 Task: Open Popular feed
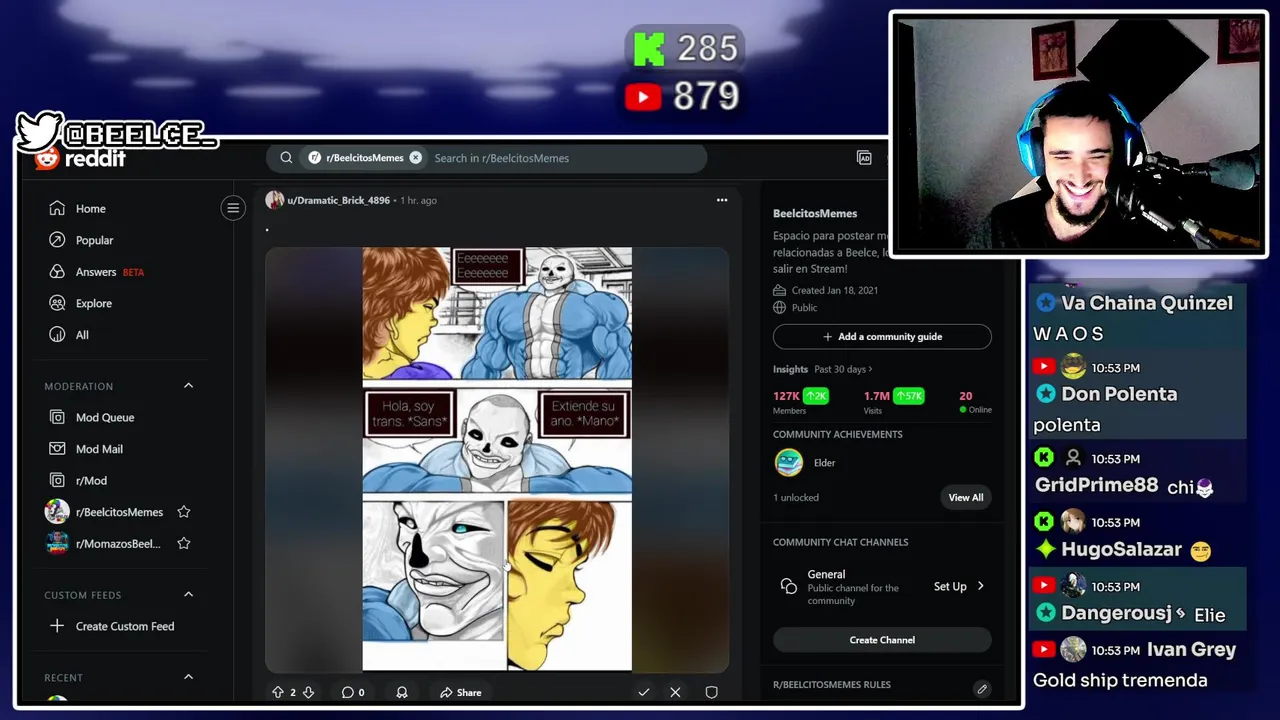pyautogui.click(x=94, y=240)
